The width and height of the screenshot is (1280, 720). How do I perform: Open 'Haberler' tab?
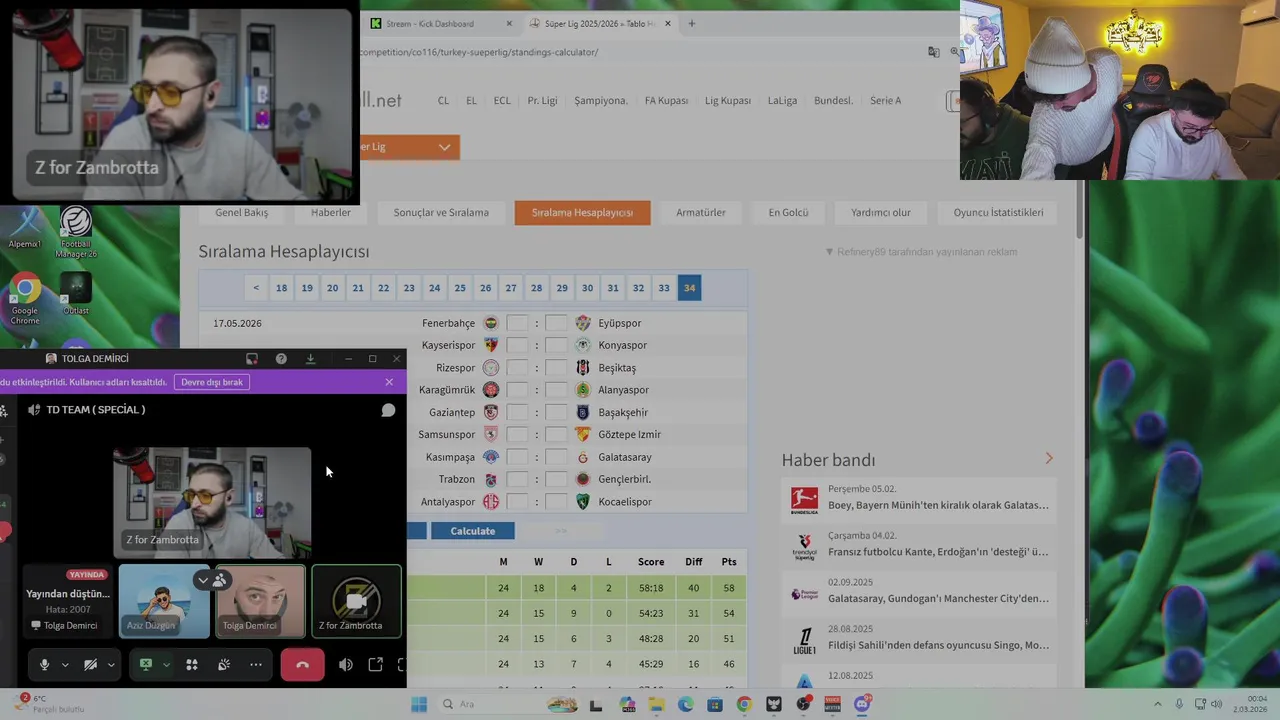point(331,212)
